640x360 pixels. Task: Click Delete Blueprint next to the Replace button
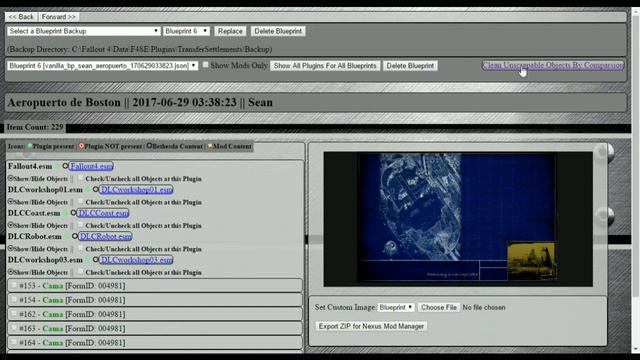278,31
